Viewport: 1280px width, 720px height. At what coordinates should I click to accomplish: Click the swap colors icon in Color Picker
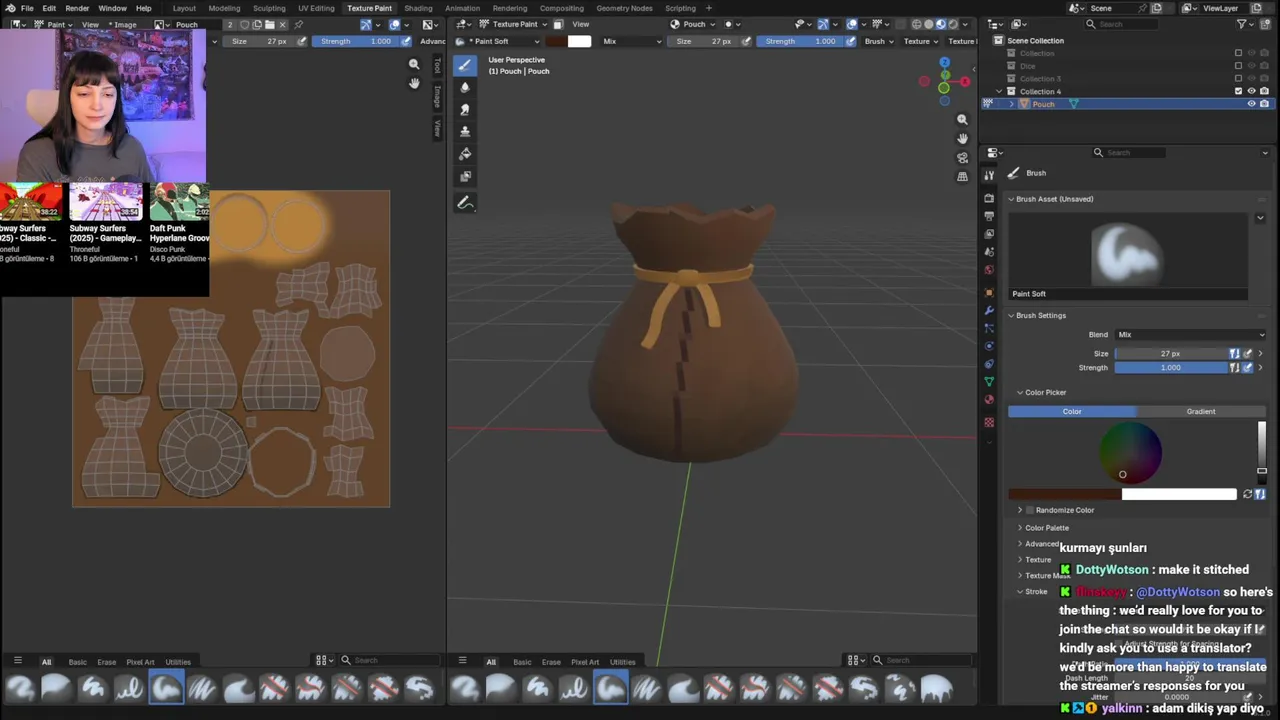[1247, 494]
